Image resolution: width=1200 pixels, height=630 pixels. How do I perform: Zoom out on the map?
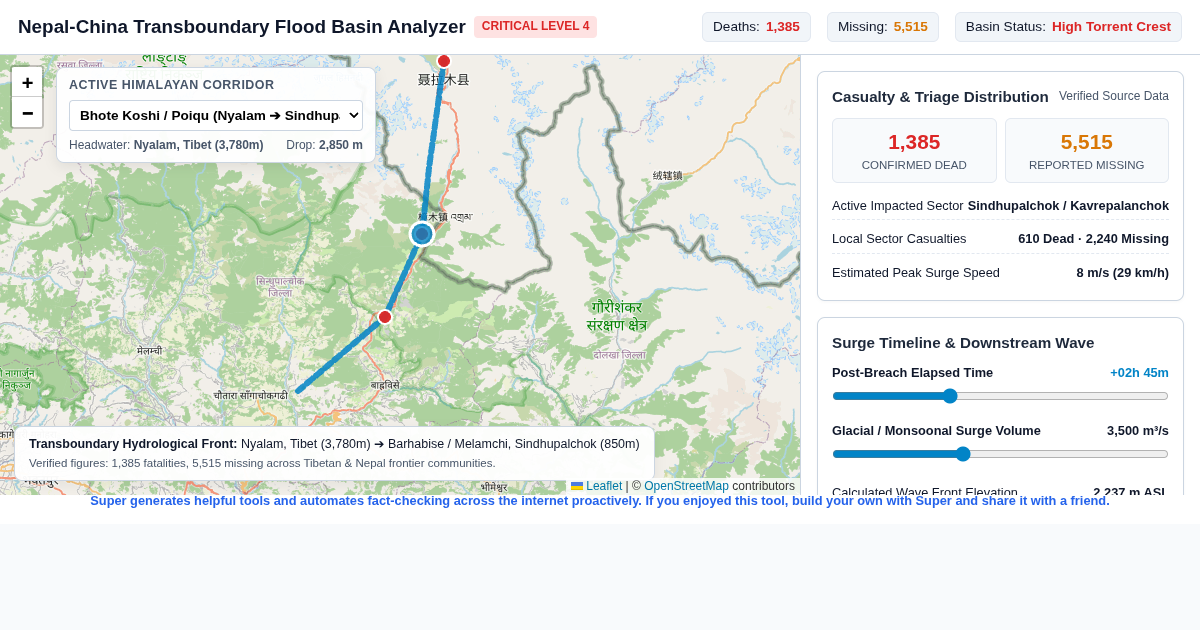(x=27, y=113)
